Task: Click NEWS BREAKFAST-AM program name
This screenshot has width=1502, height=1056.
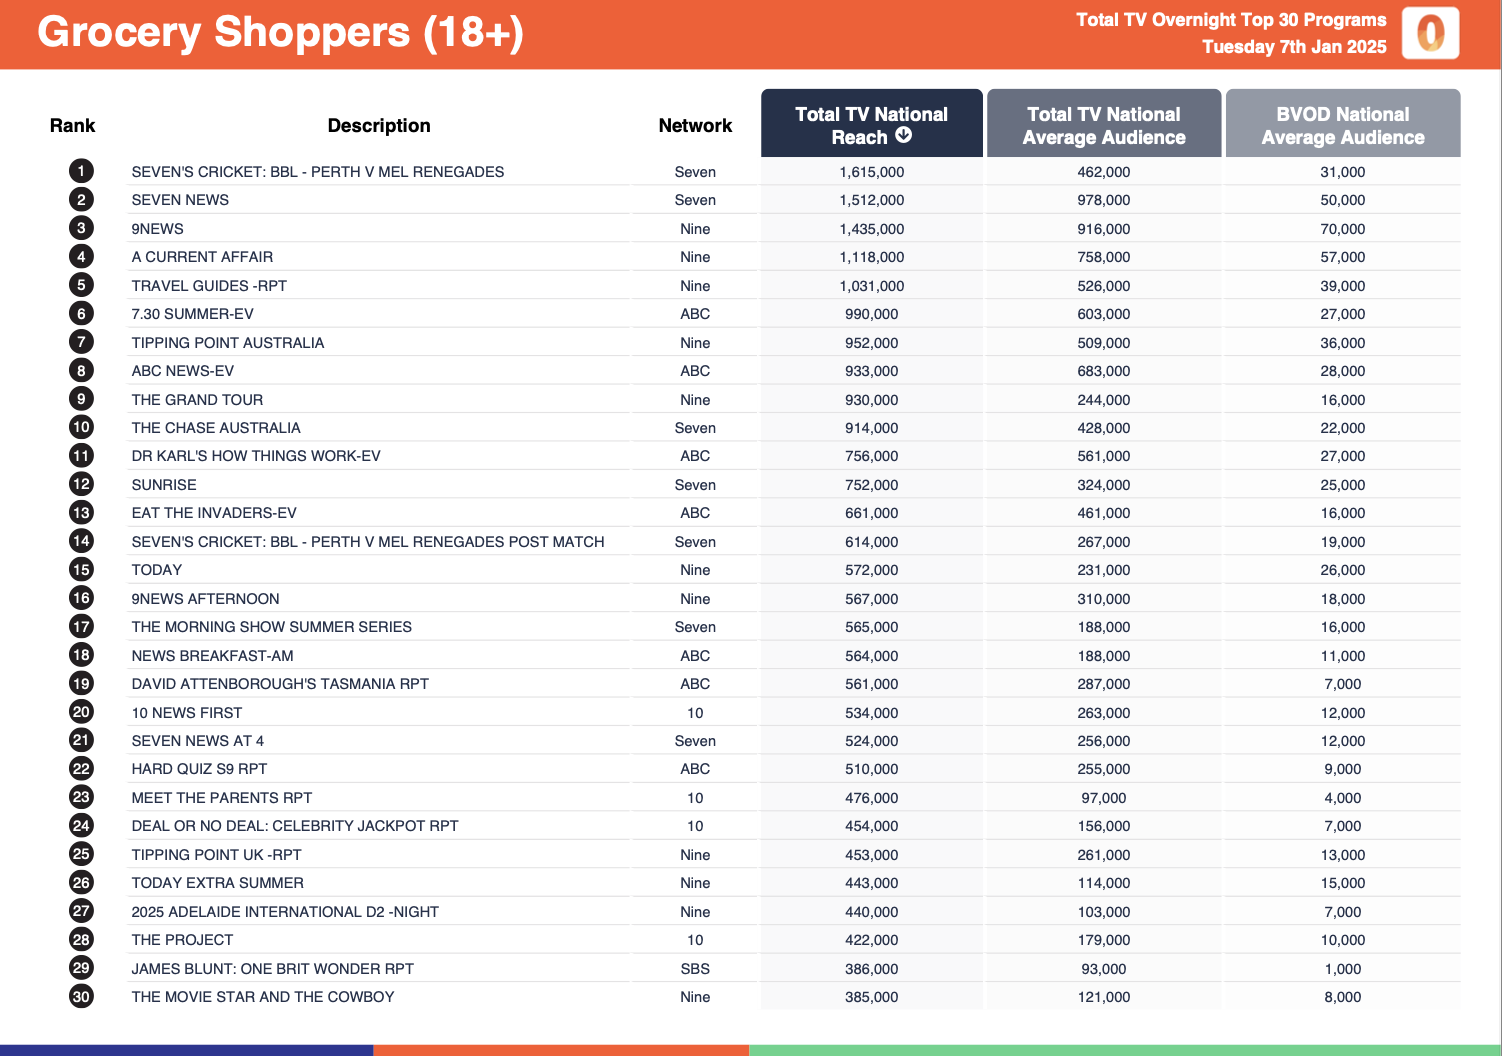Action: (212, 656)
